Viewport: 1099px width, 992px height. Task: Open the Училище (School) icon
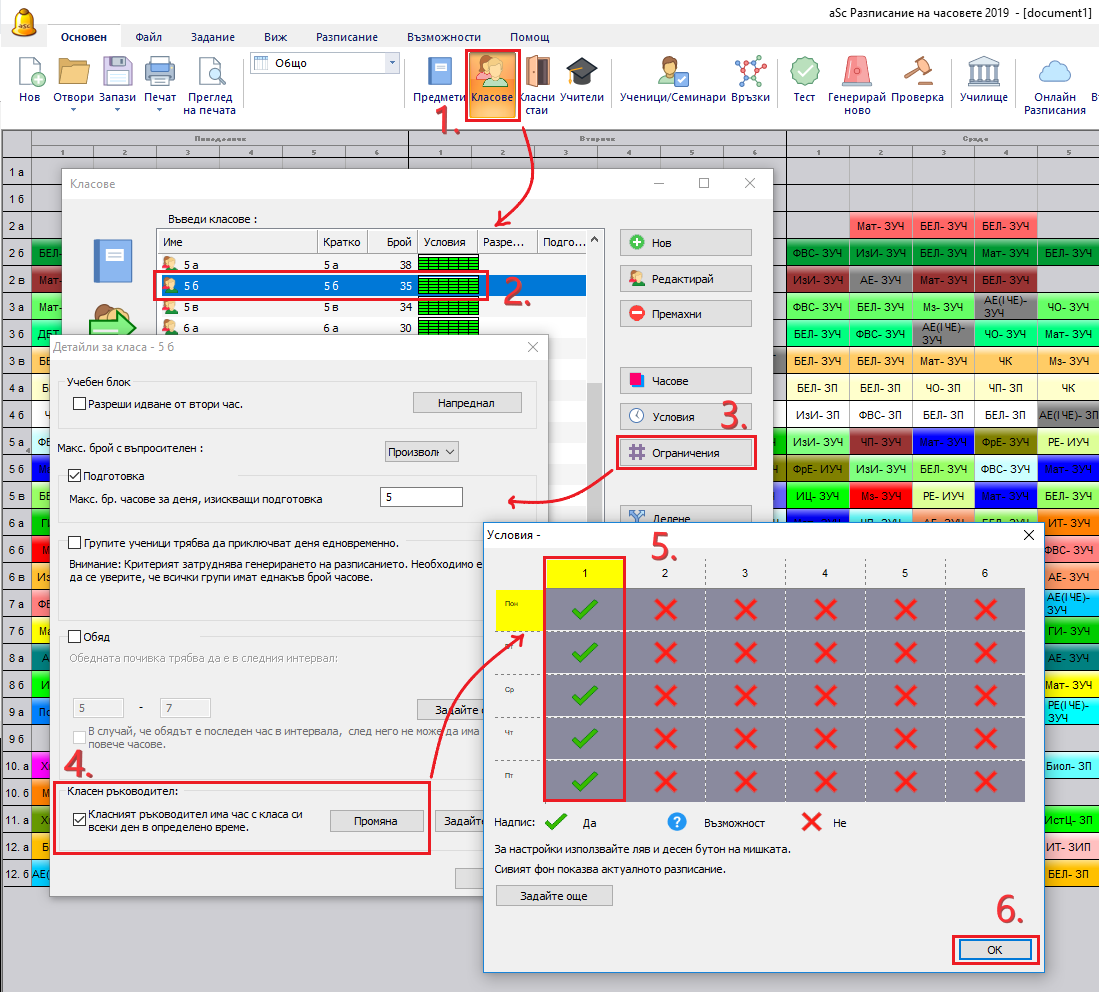983,78
